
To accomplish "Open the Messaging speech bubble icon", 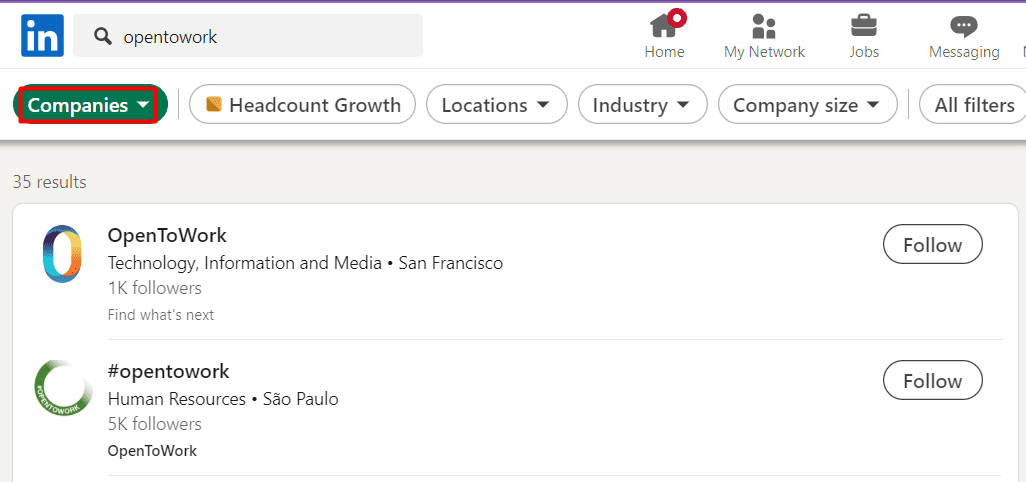I will click(964, 26).
